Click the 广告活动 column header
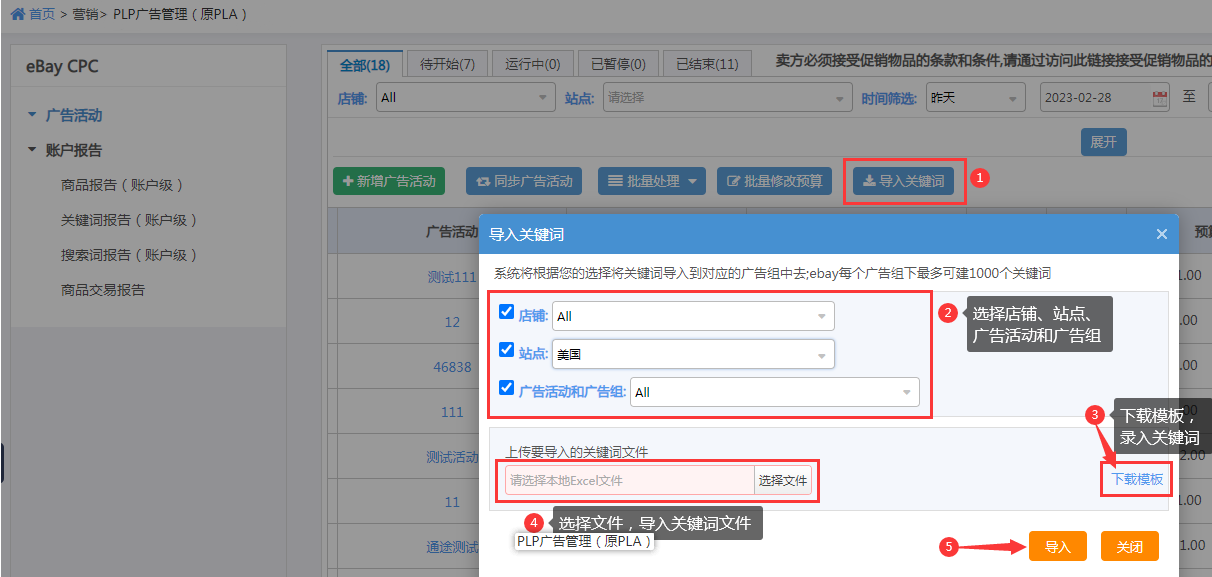 click(x=452, y=231)
